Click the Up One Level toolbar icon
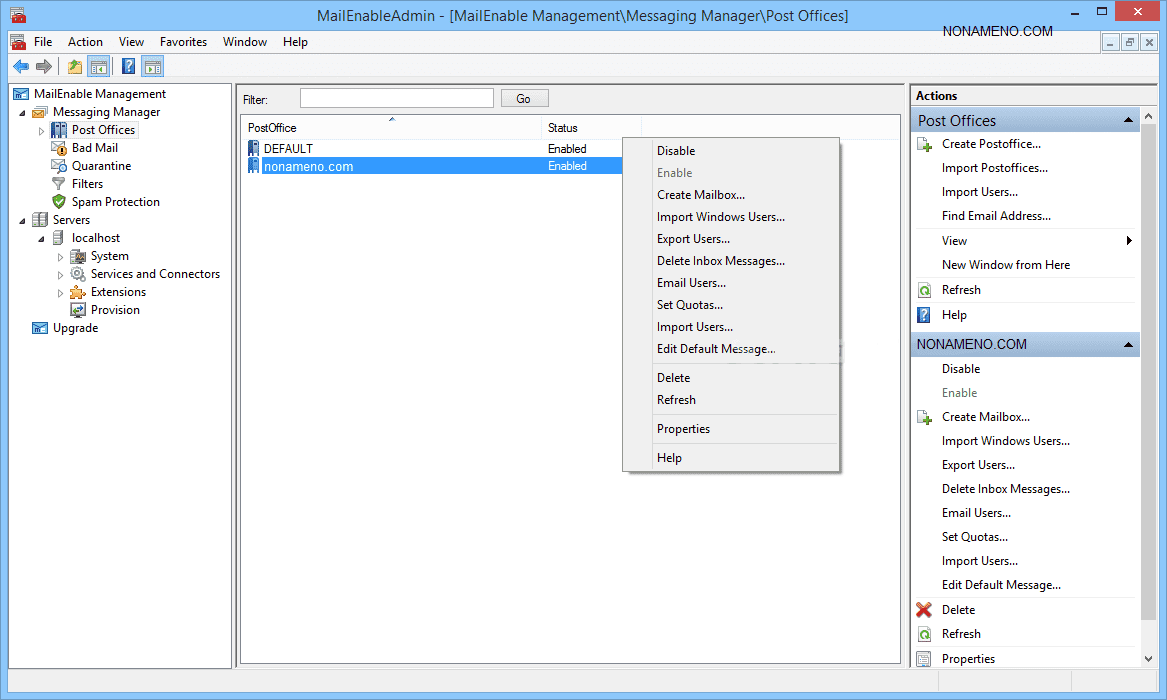Image resolution: width=1167 pixels, height=700 pixels. [x=74, y=67]
